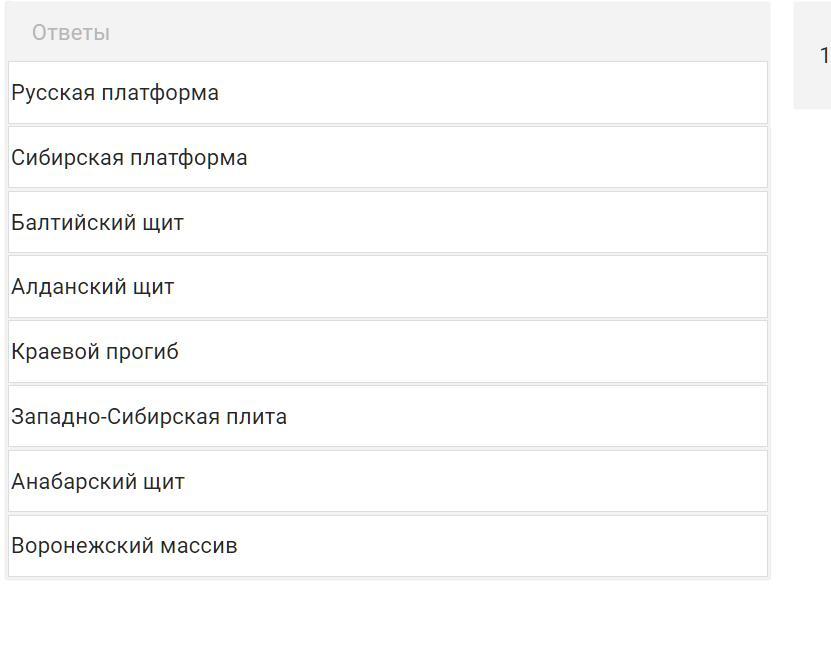831x652 pixels.
Task: Activate the Западно-Сибирская плита item
Action: (x=388, y=416)
